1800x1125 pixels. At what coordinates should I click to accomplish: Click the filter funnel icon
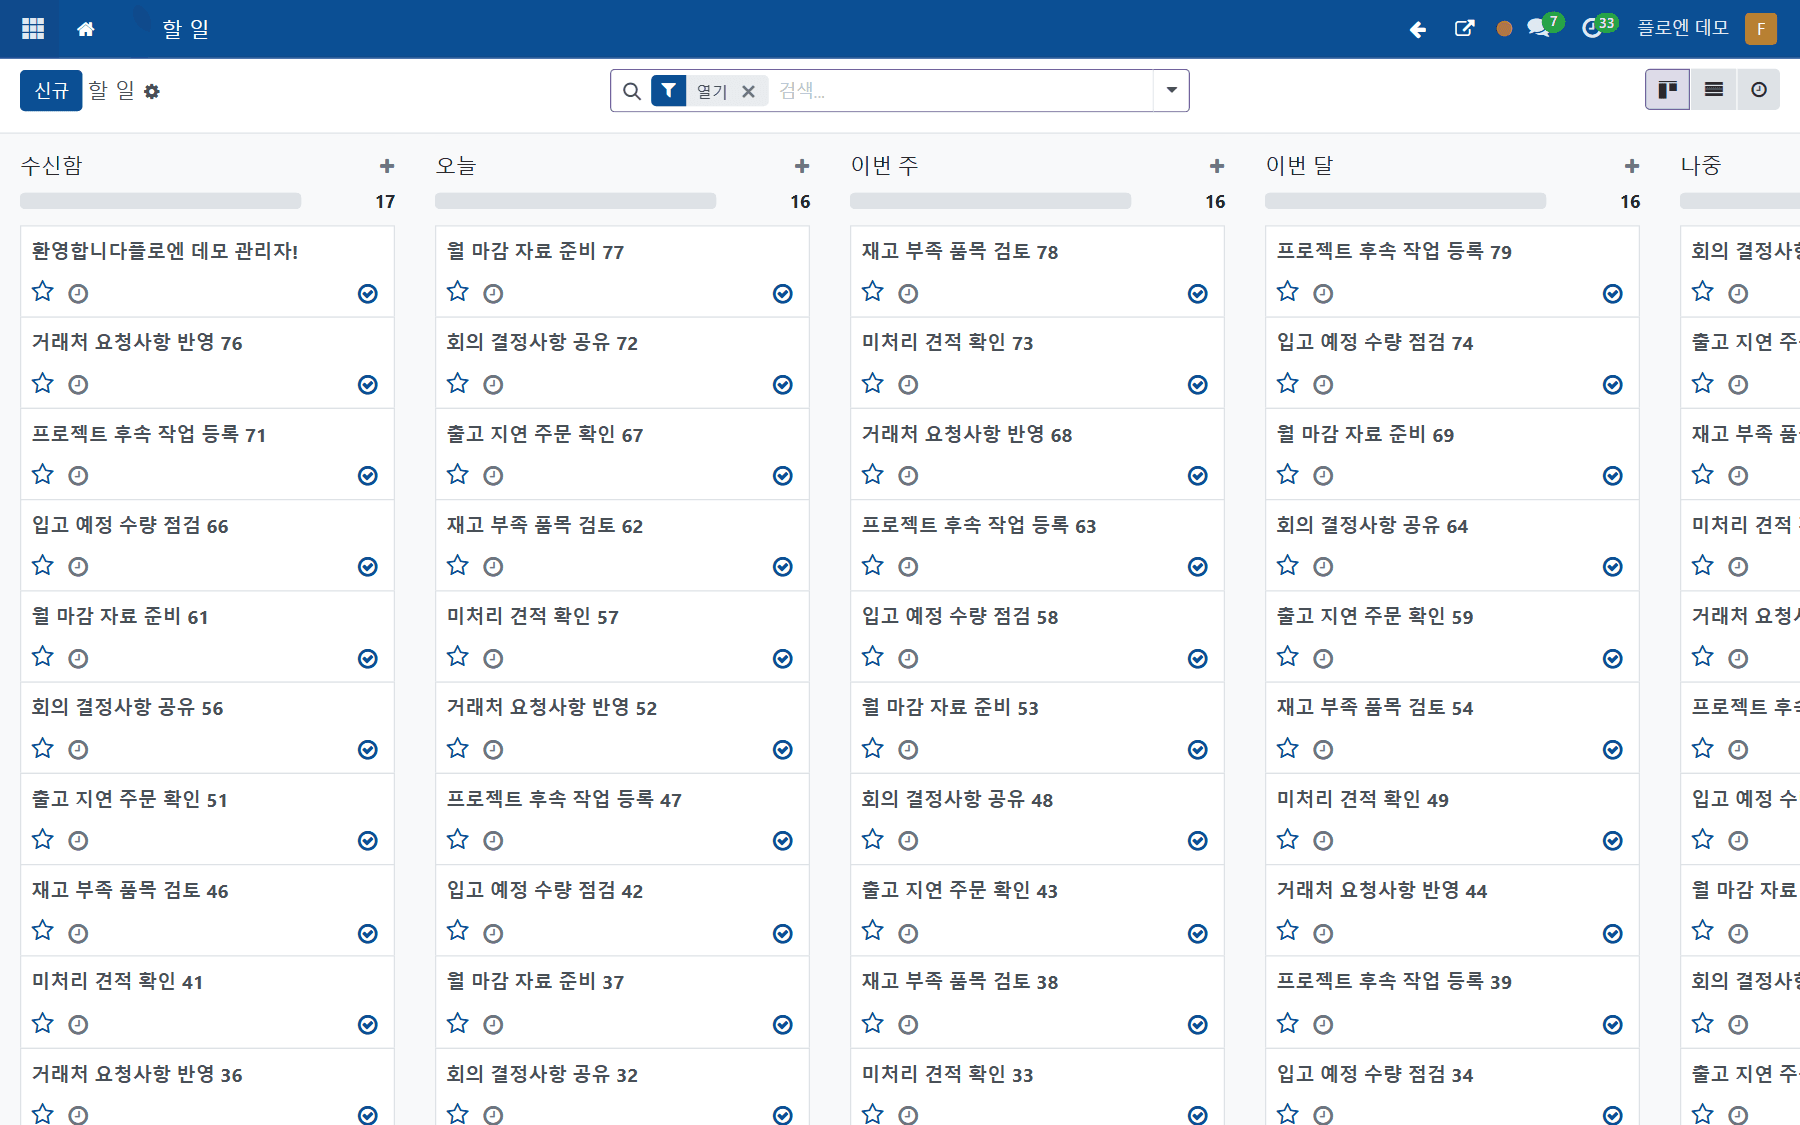point(668,91)
